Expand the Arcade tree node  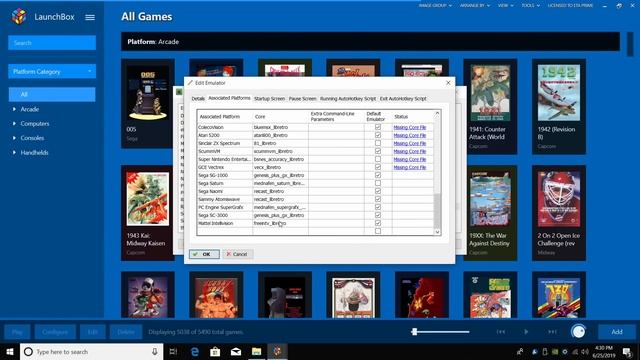[x=14, y=109]
